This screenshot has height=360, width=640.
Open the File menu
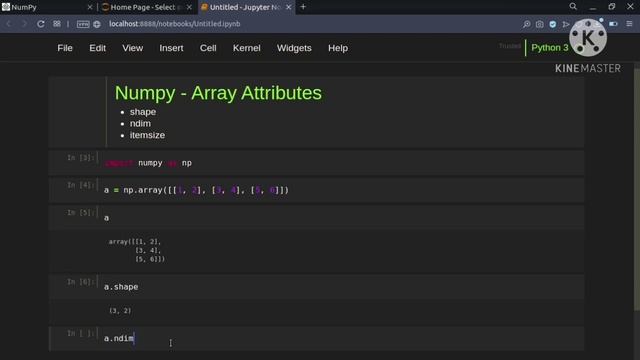pos(65,48)
